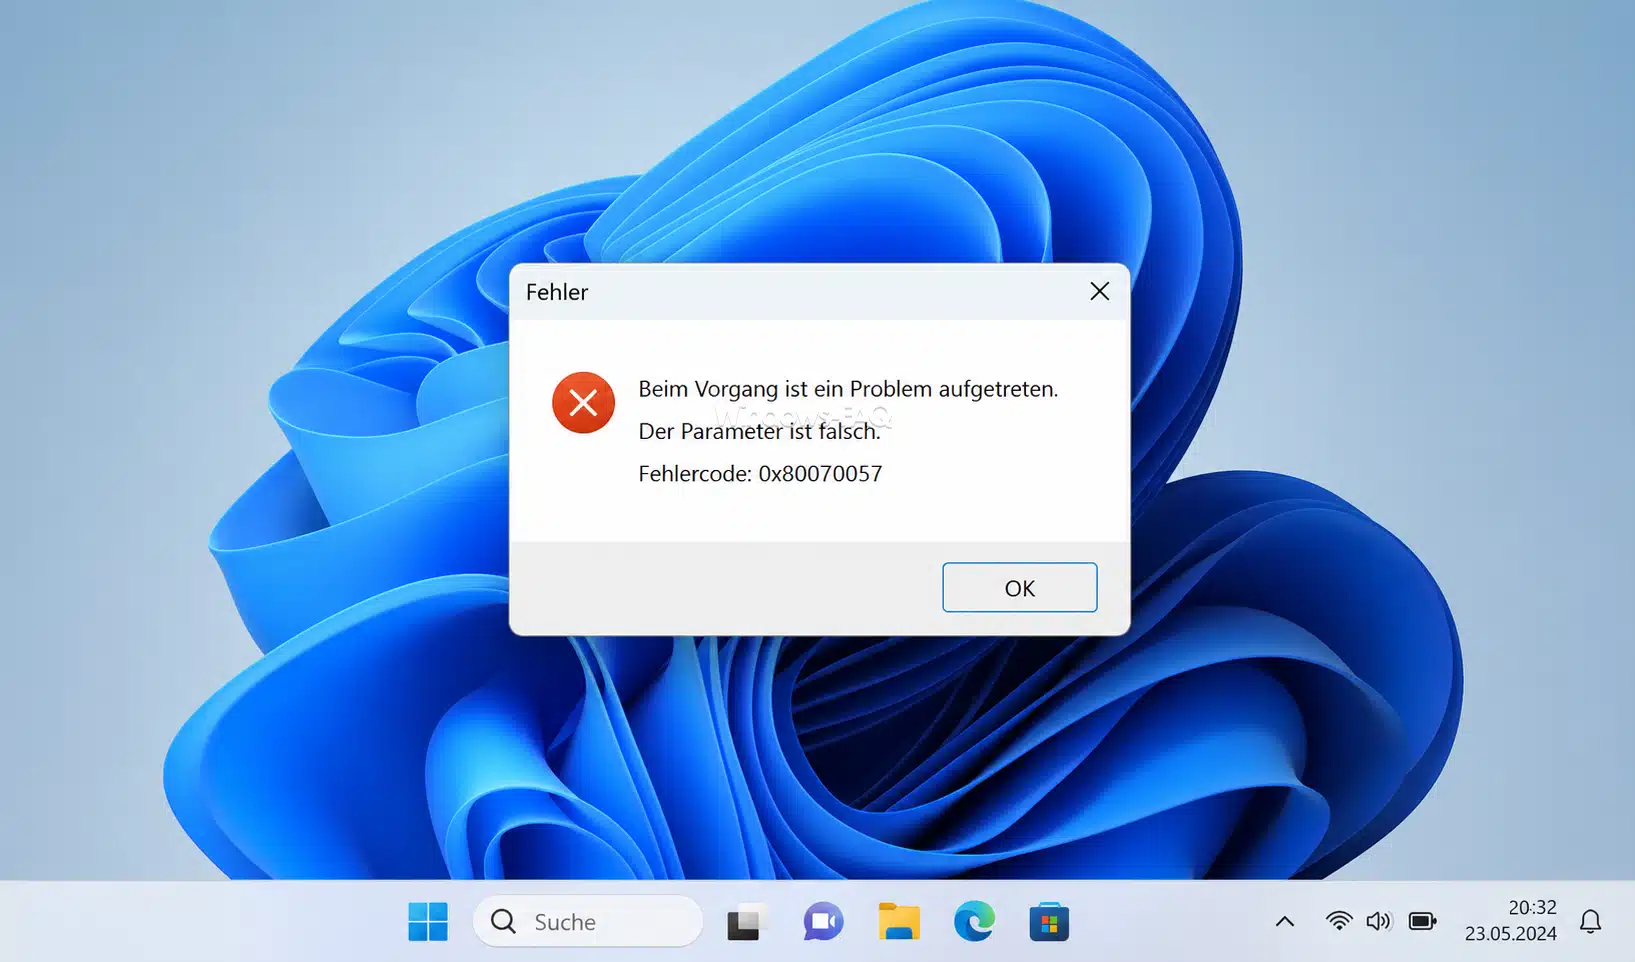The width and height of the screenshot is (1635, 962).
Task: Launch Teams Chat from the taskbar
Action: click(x=822, y=921)
